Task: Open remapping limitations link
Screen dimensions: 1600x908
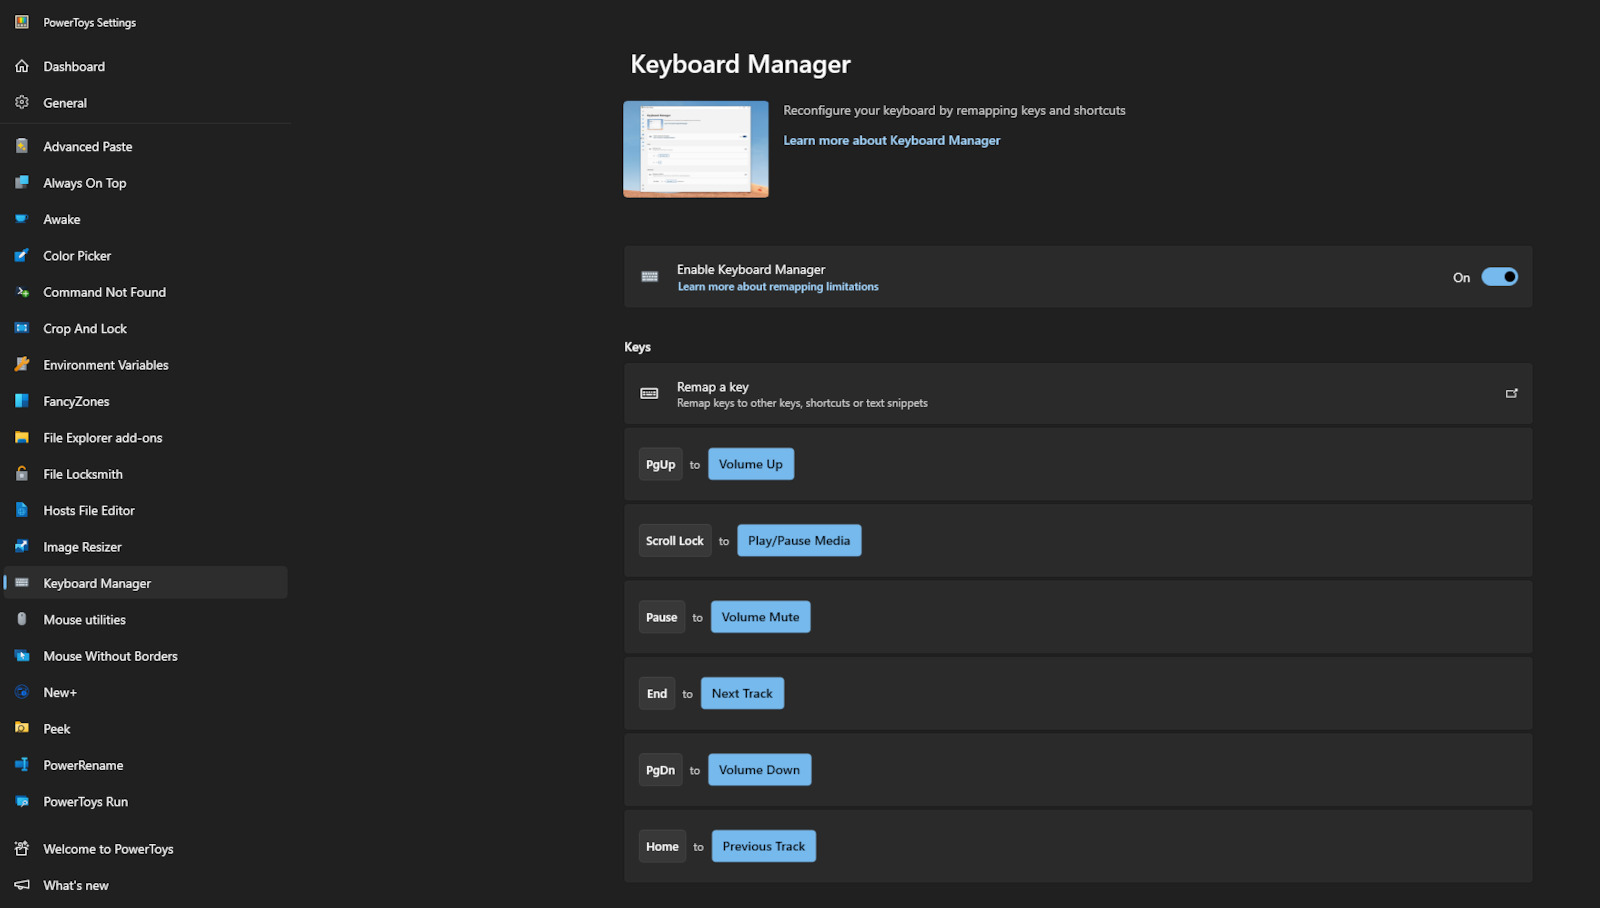Action: point(778,287)
